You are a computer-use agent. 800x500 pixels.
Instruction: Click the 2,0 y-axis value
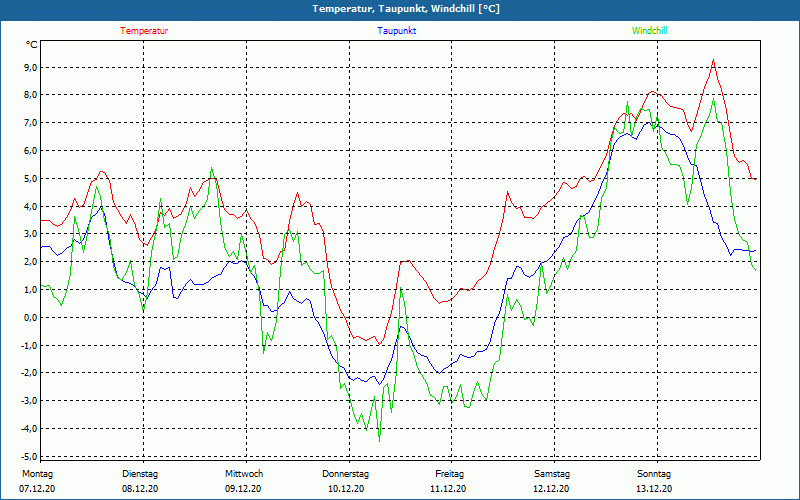tap(31, 262)
